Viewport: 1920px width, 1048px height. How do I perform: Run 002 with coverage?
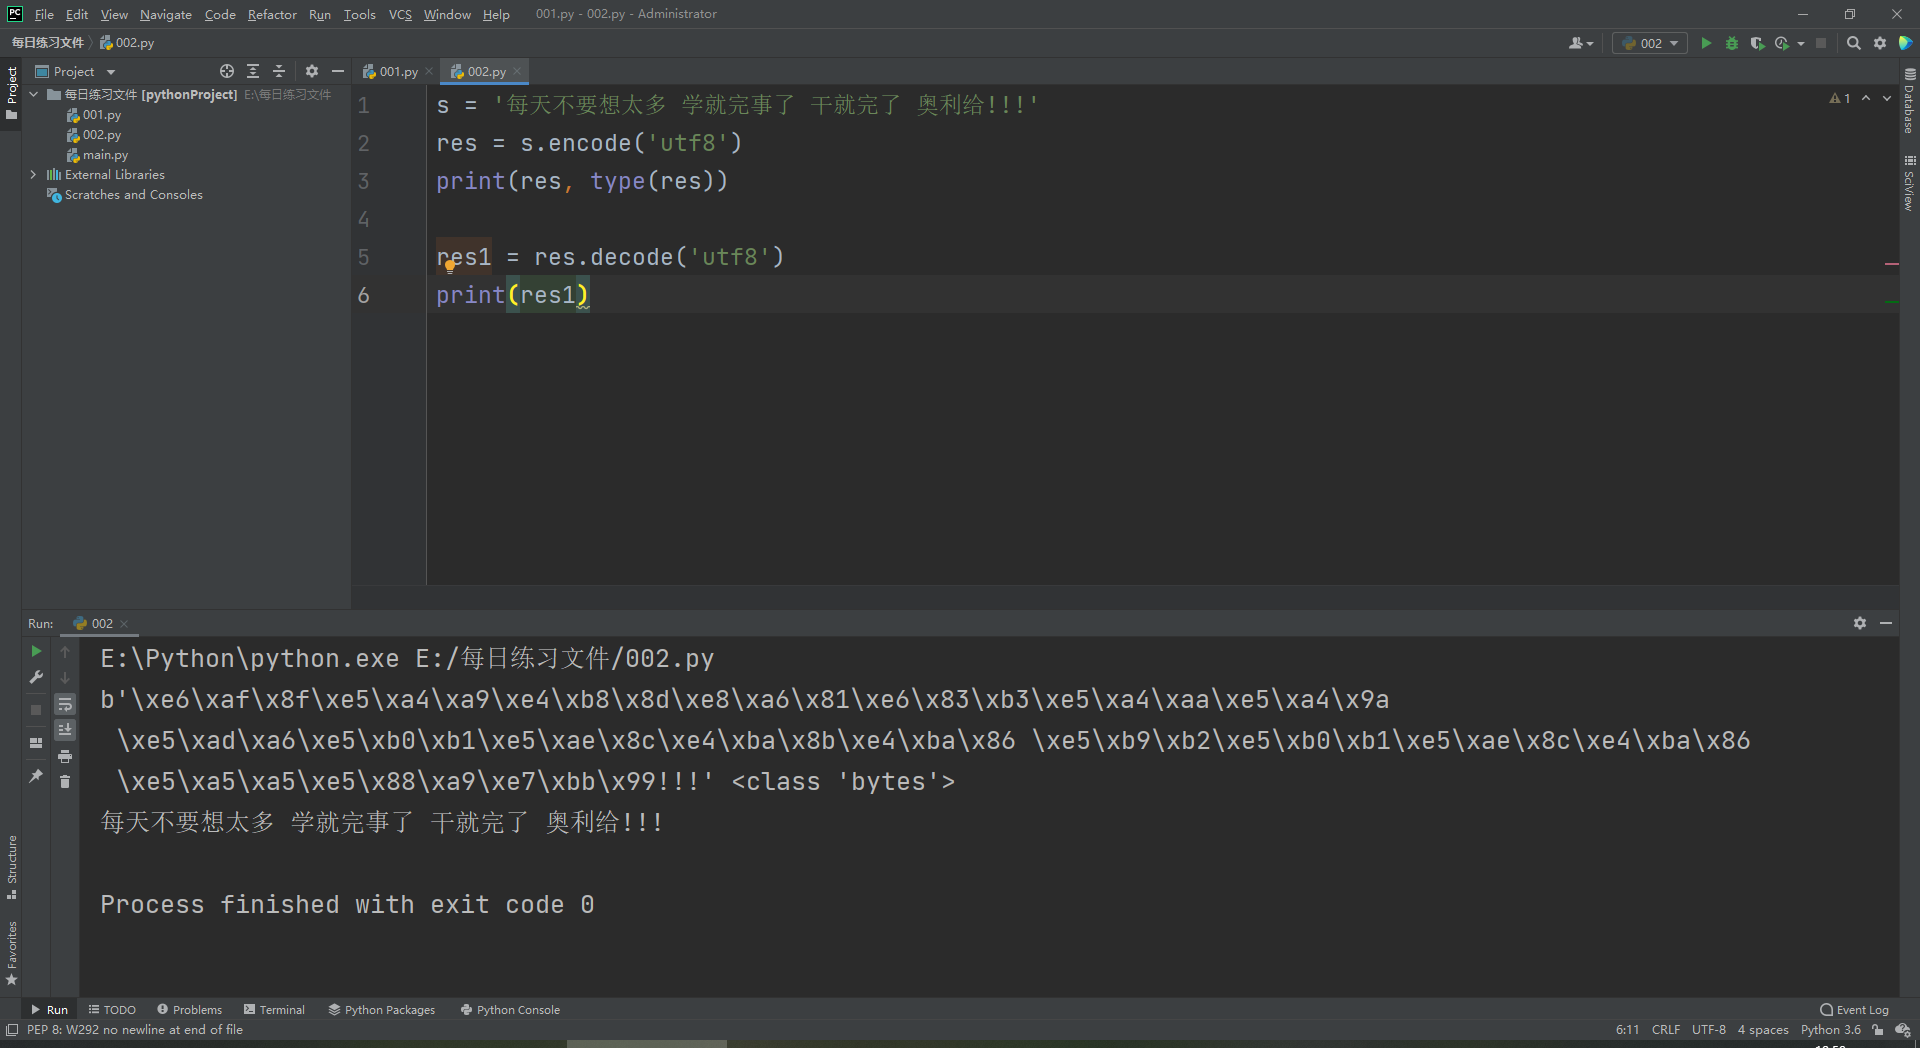tap(1757, 43)
